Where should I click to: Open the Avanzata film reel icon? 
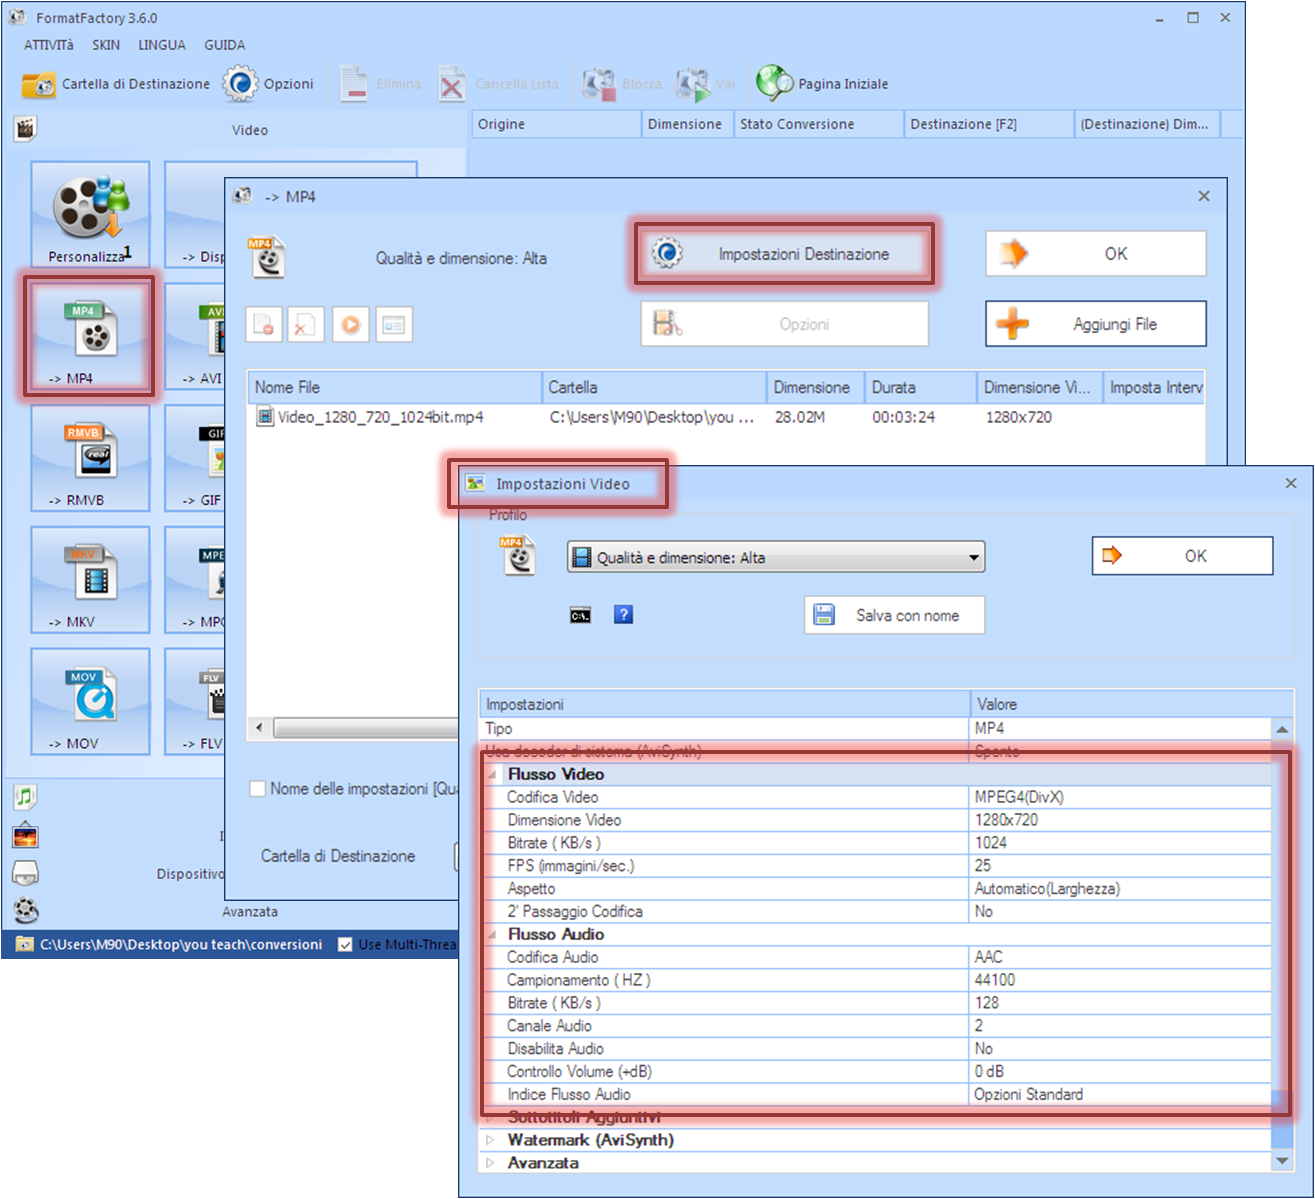(x=26, y=911)
